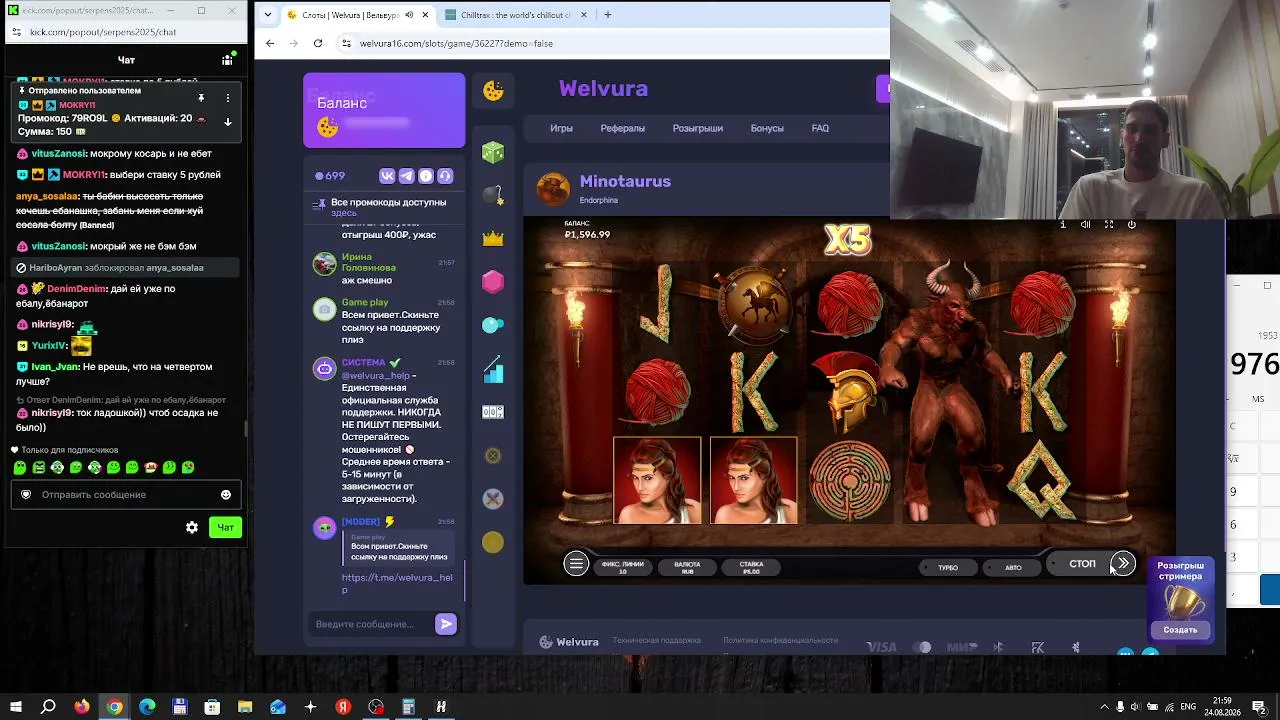Send the Welvura chat message
Viewport: 1280px width, 720px height.
click(x=446, y=624)
